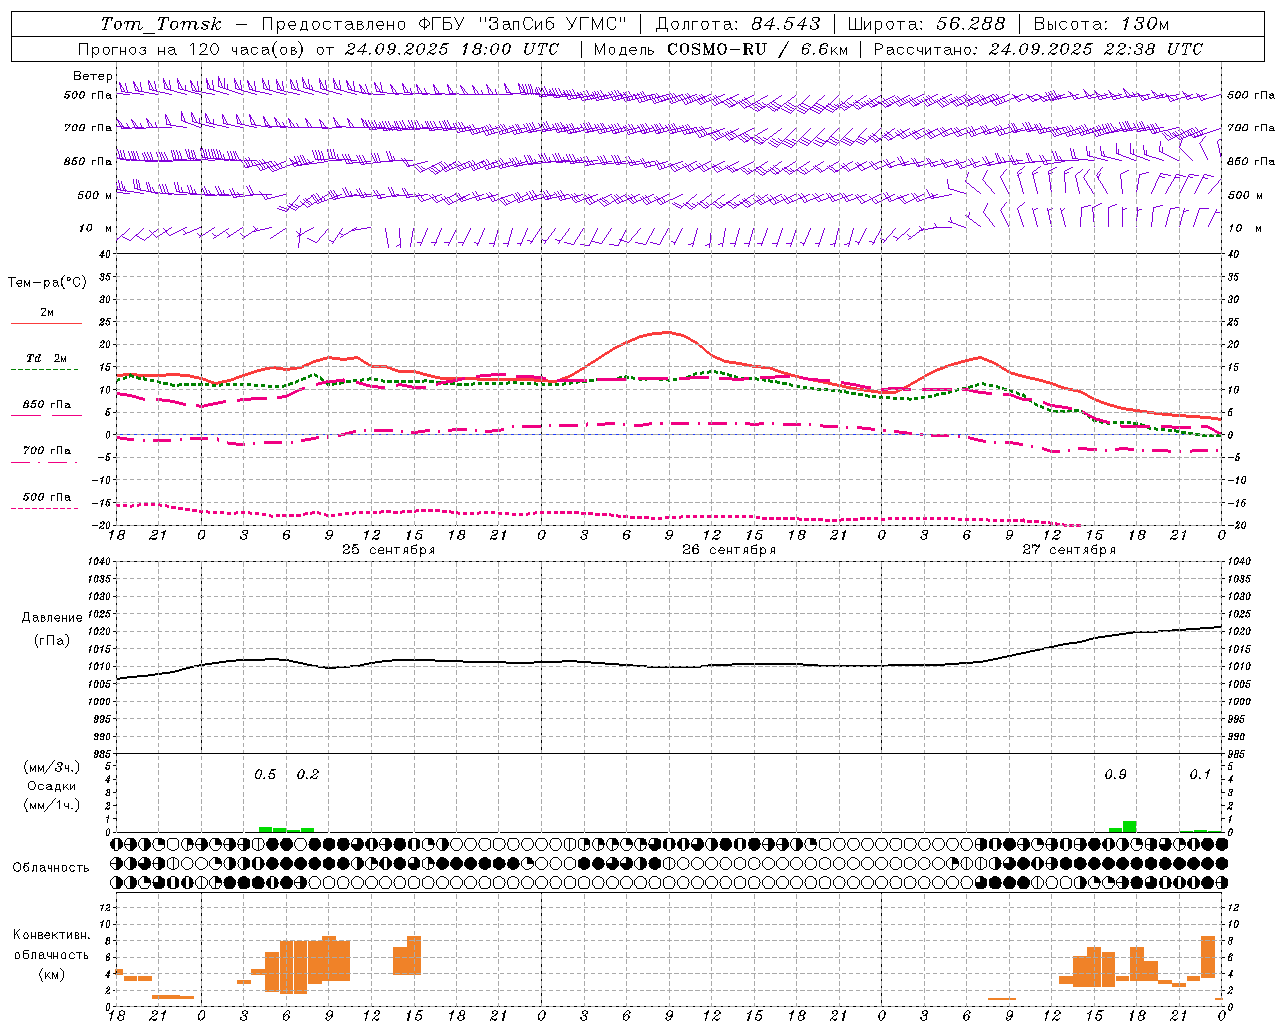This screenshot has height=1024, width=1280.
Task: Click the 'Осадки' precipitation label
Action: pos(52,786)
